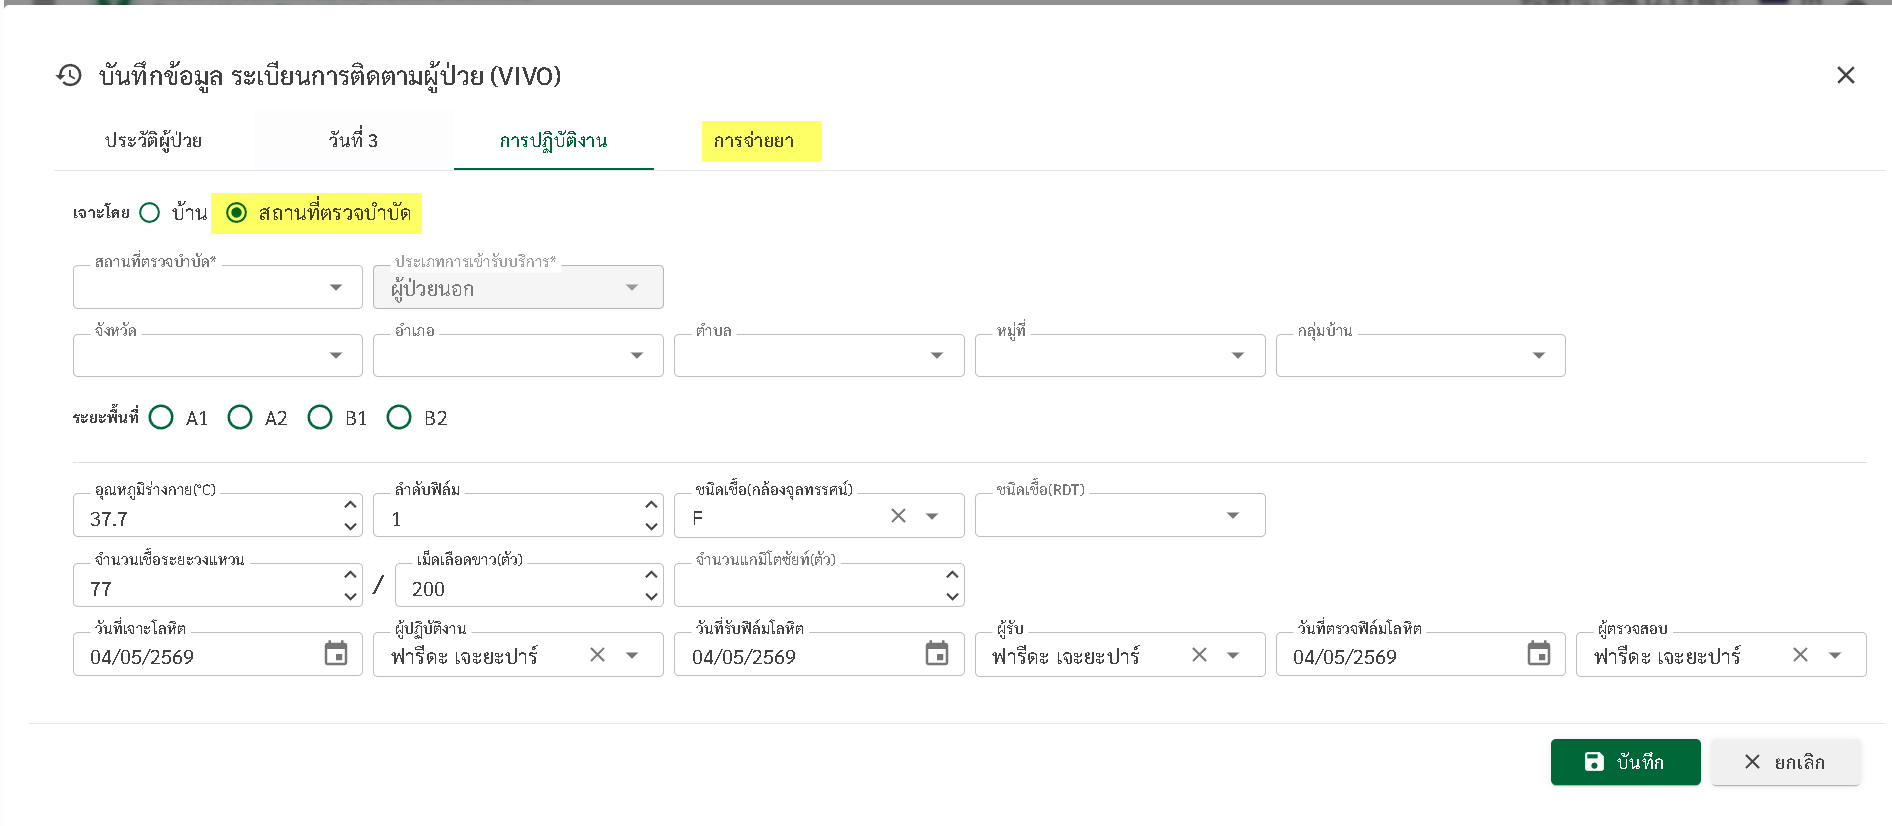
Task: Open the ประเภทการเข้ารับบริการ dropdown
Action: (x=518, y=287)
